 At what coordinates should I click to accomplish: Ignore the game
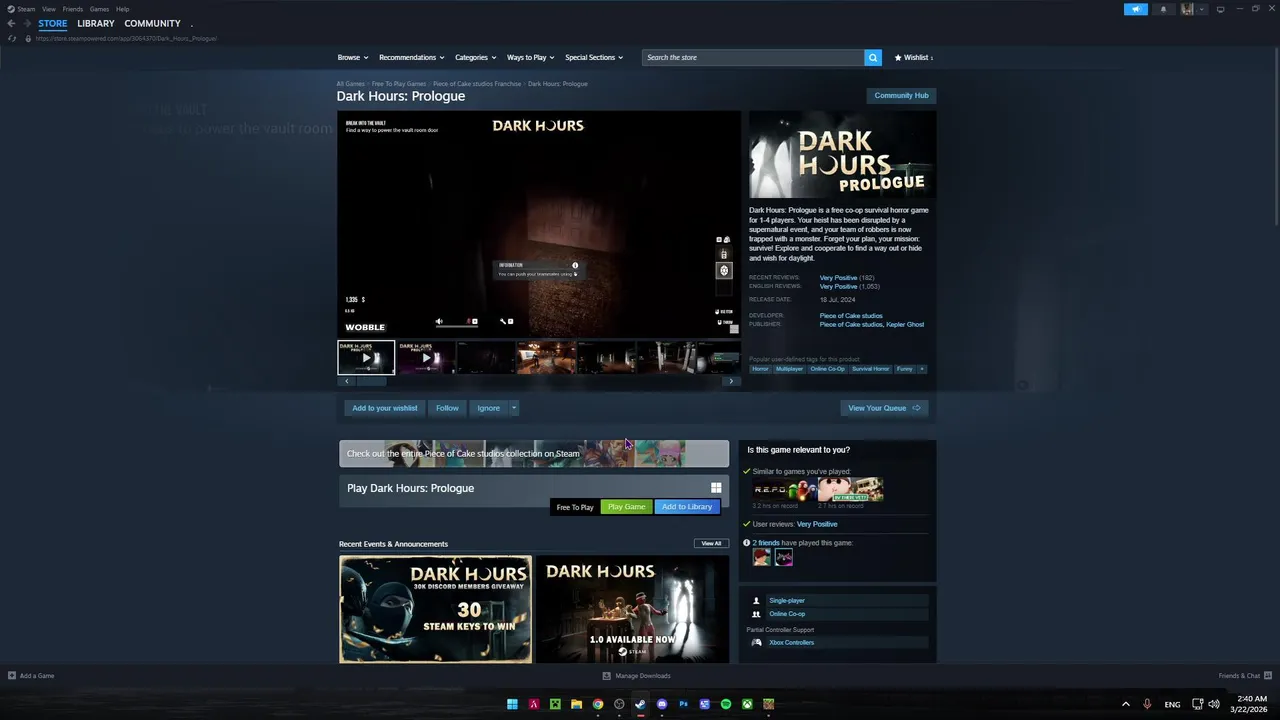(x=488, y=408)
